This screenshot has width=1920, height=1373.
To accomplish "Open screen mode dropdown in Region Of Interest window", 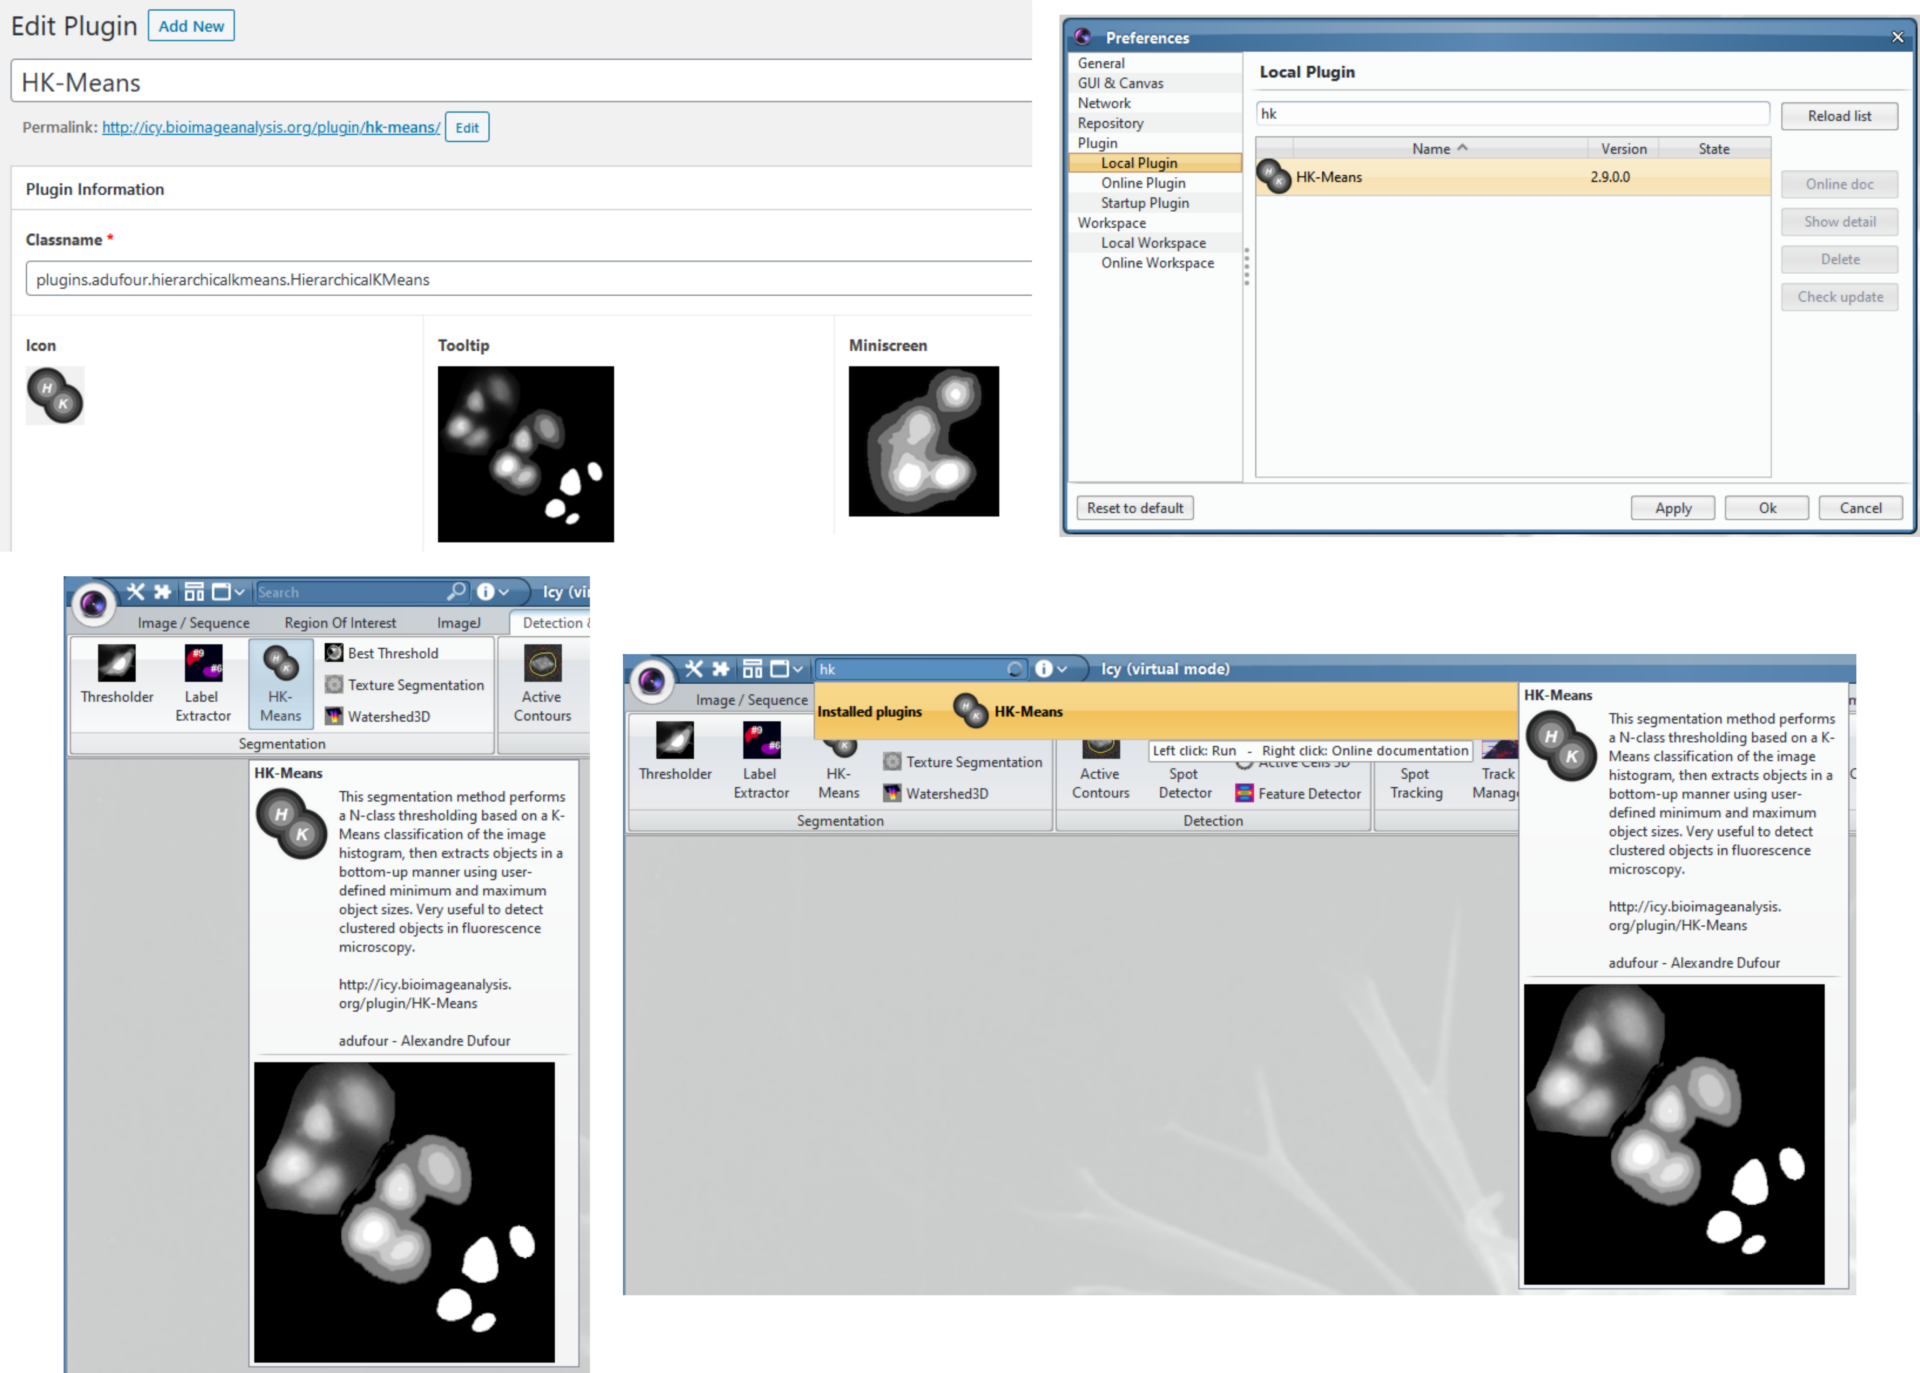I will [x=228, y=592].
